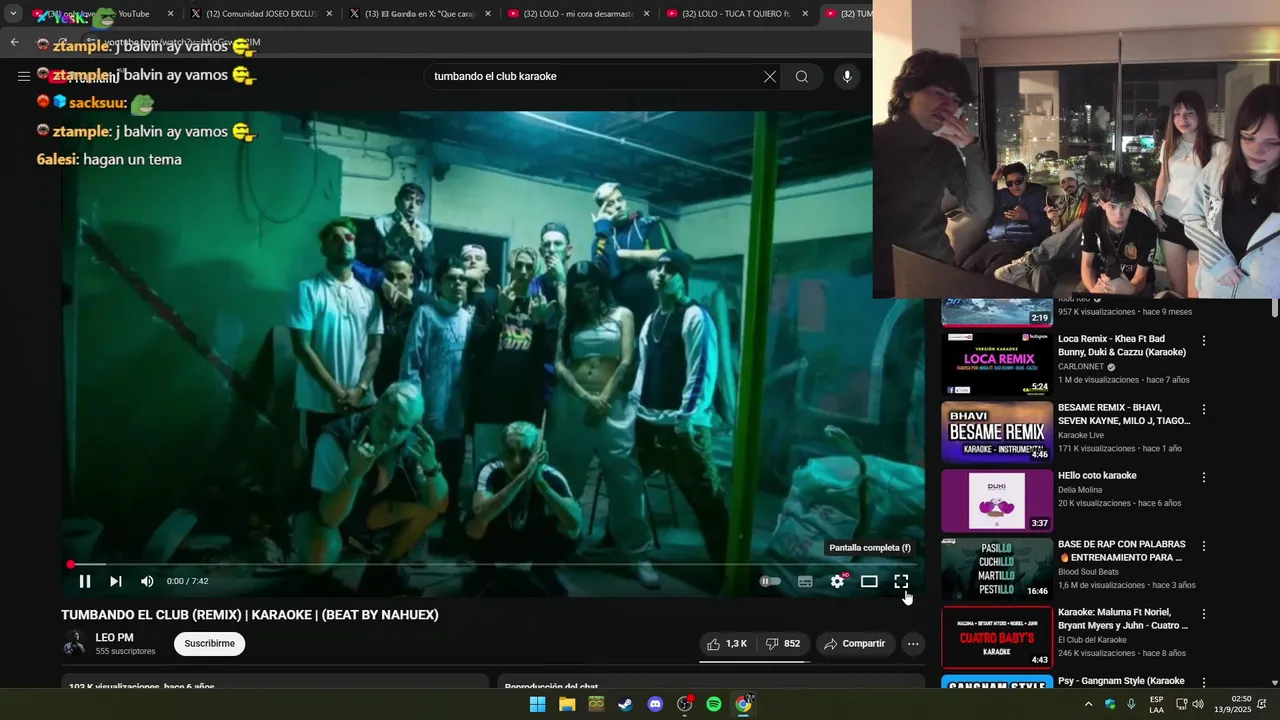Open options menu for BESAME REMIX video
The height and width of the screenshot is (720, 1280).
pyautogui.click(x=1204, y=409)
